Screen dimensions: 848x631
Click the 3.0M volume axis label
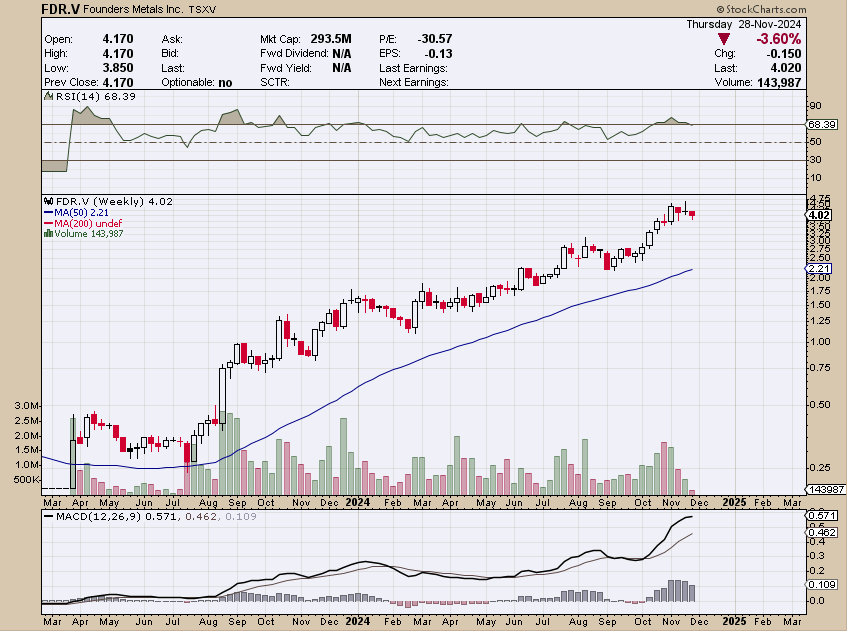pos(27,406)
